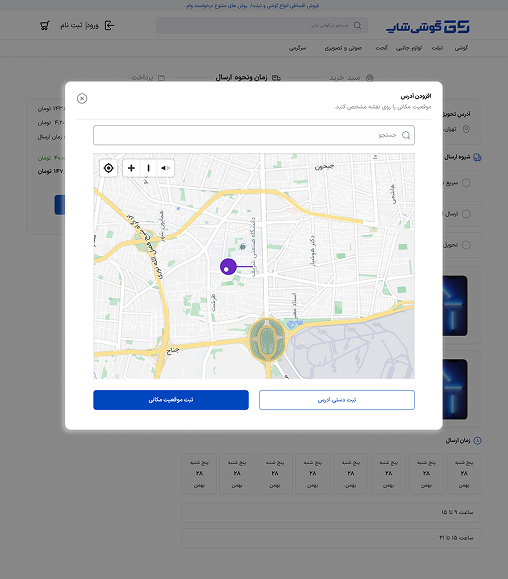Screen dimensions: 508x579
Task: Go to the سبد خرید checkout step
Action: pyautogui.click(x=344, y=78)
